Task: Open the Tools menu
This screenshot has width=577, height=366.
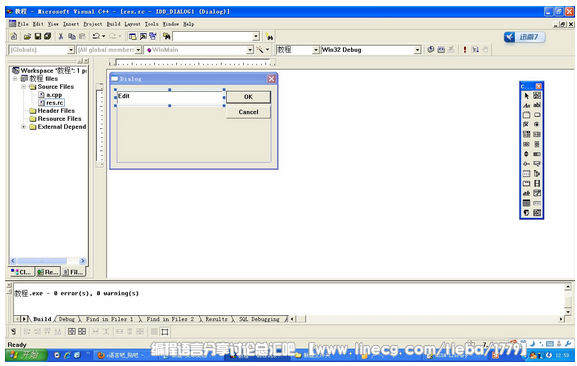Action: 152,24
